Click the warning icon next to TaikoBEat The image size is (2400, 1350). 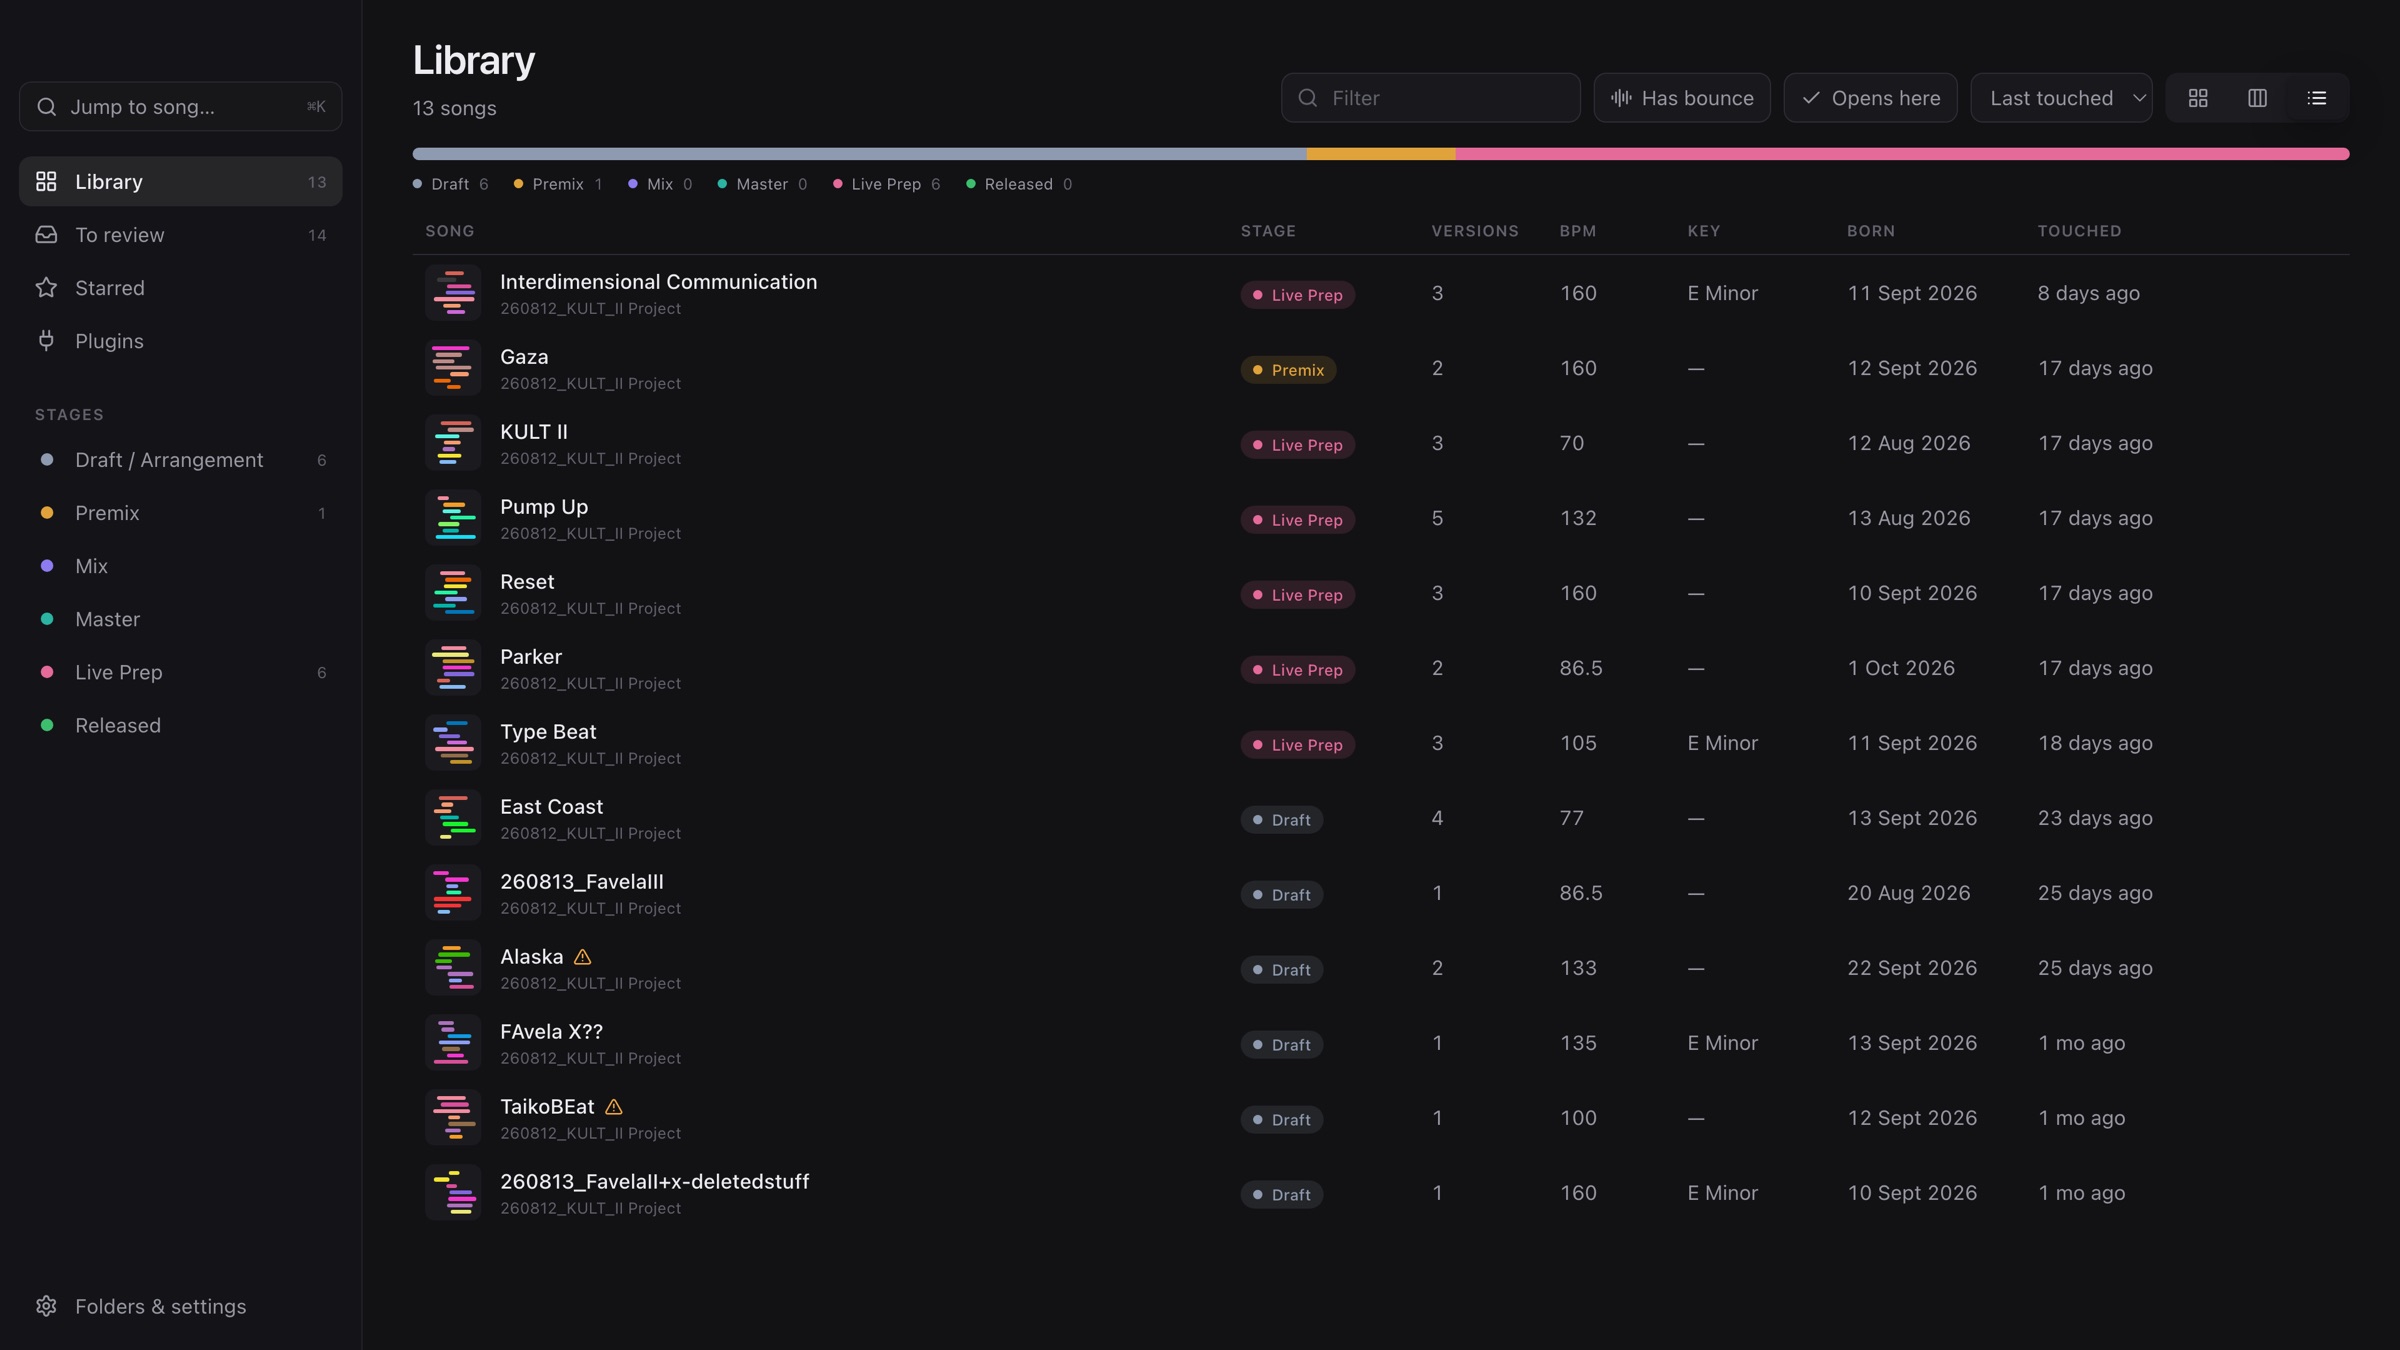[614, 1107]
